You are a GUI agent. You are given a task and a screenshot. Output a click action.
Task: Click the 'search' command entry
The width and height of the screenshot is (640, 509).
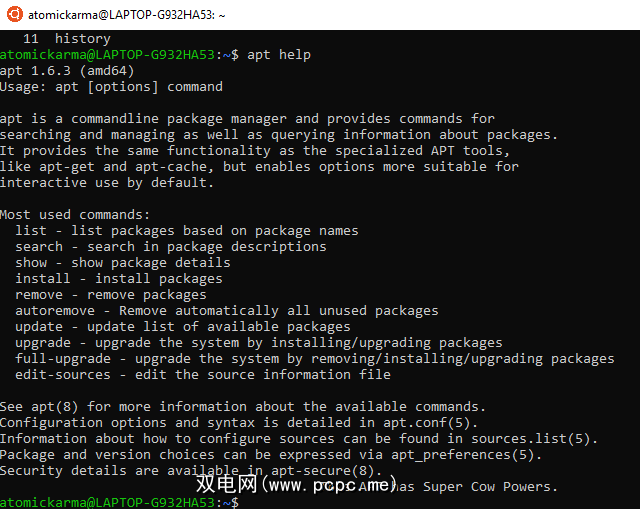(x=39, y=247)
